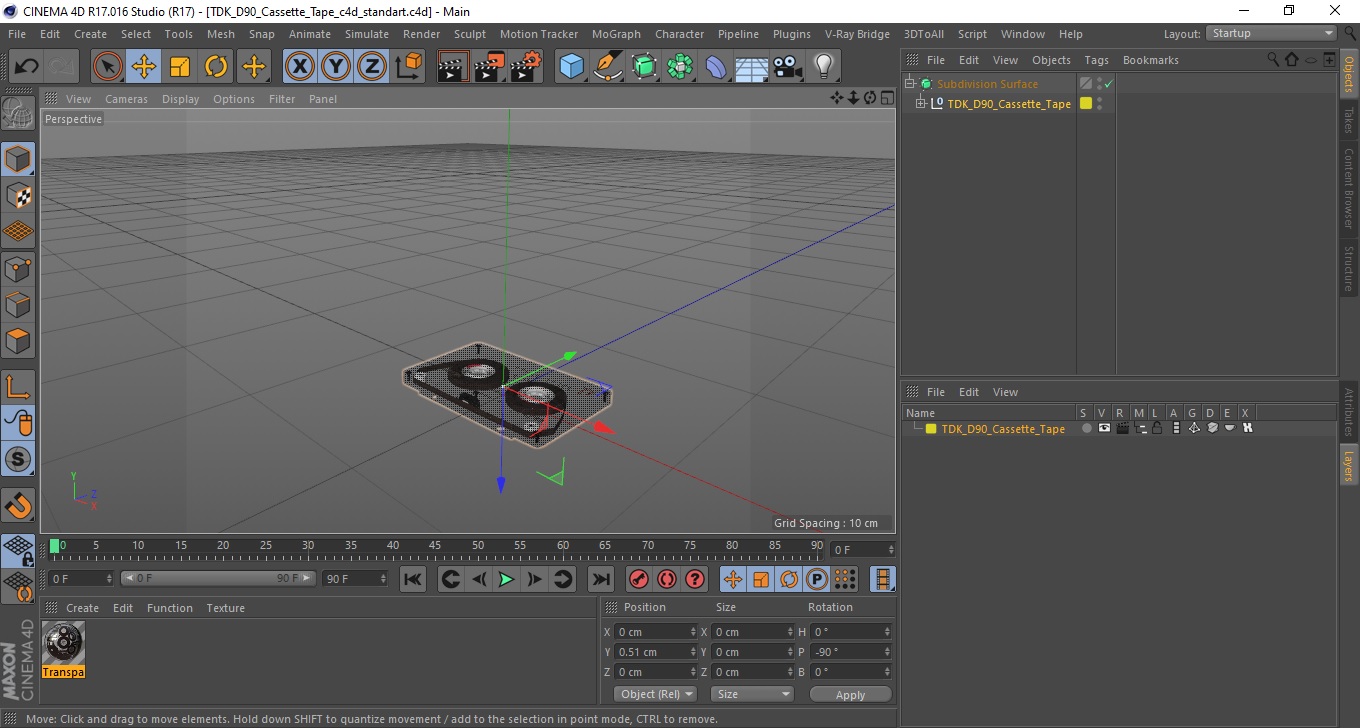Screen dimensions: 1360x728
Task: Add a Cube primitive object
Action: click(572, 67)
